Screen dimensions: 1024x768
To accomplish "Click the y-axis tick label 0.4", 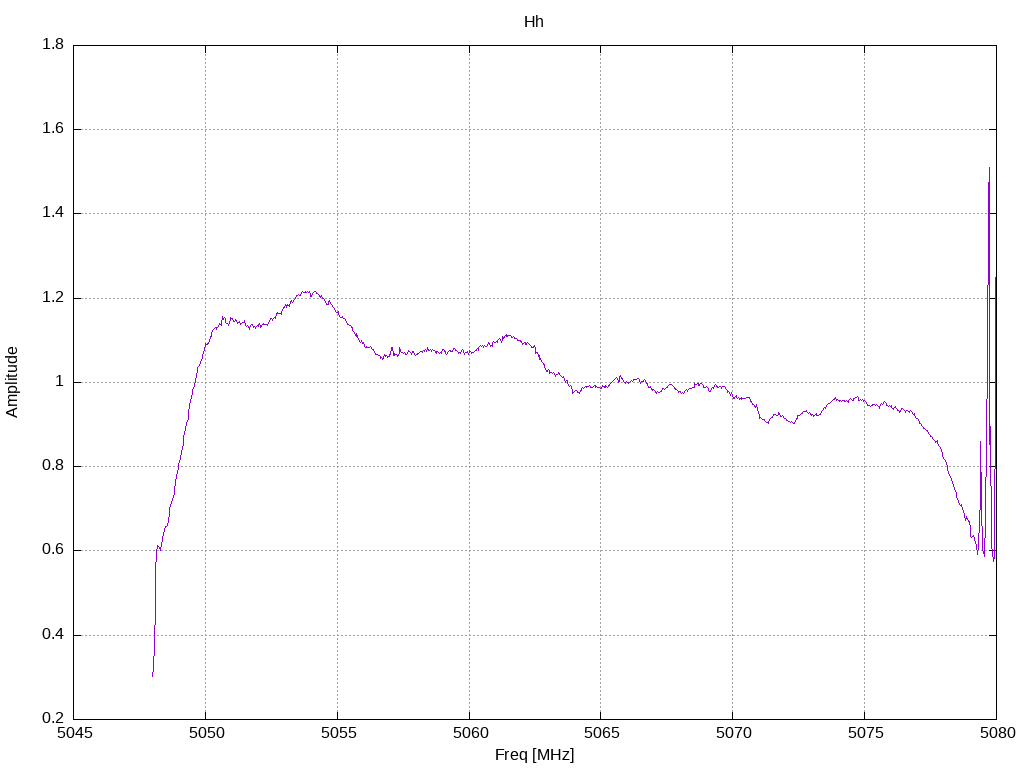I will [53, 634].
